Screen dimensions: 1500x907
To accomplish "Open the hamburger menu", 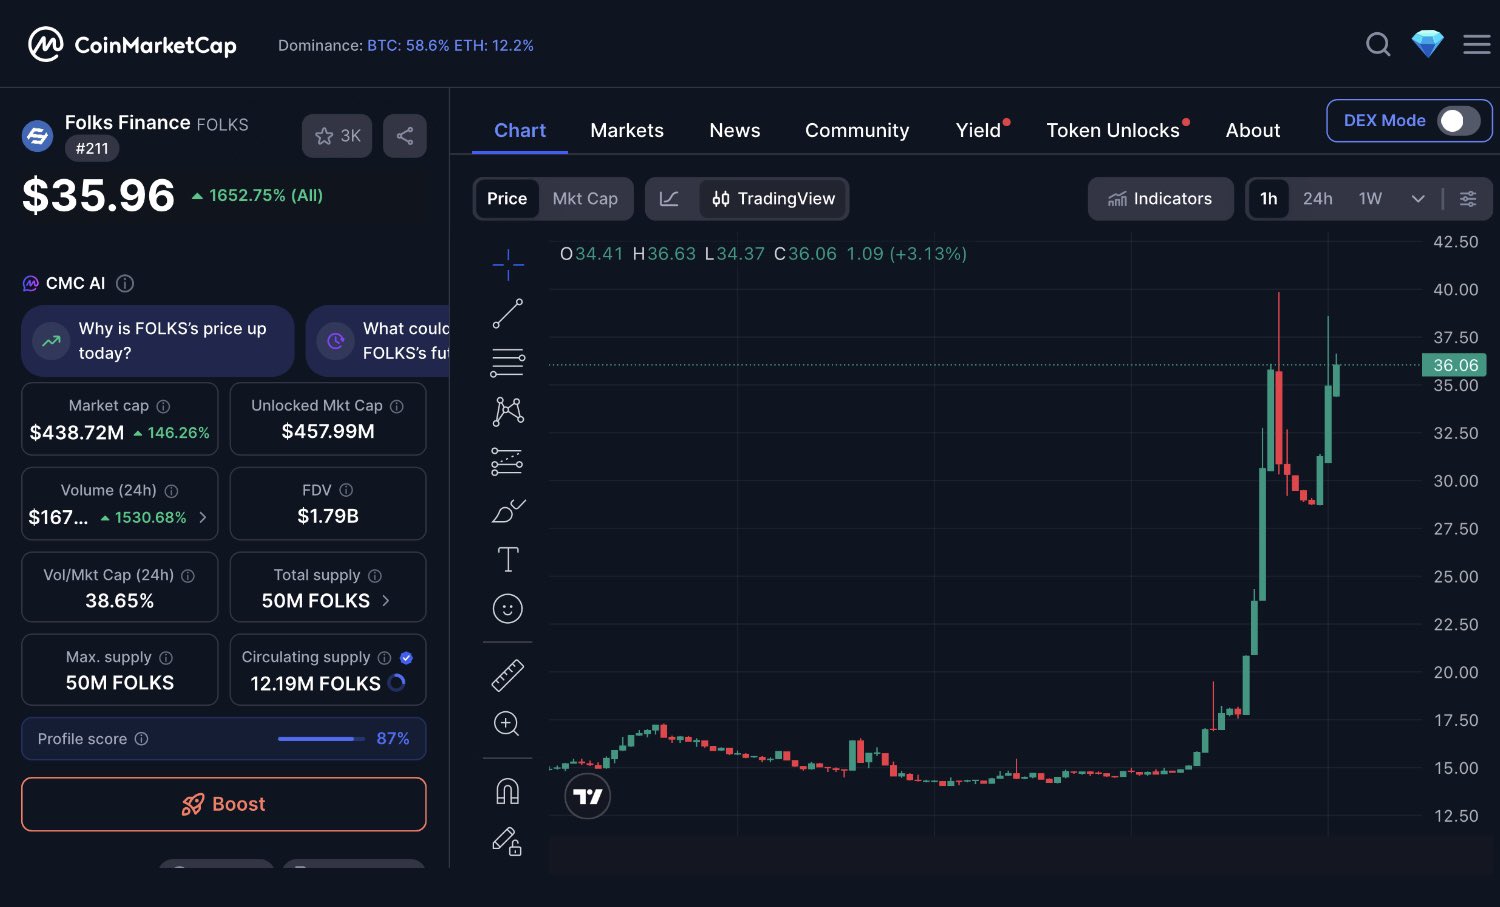I will tap(1477, 45).
